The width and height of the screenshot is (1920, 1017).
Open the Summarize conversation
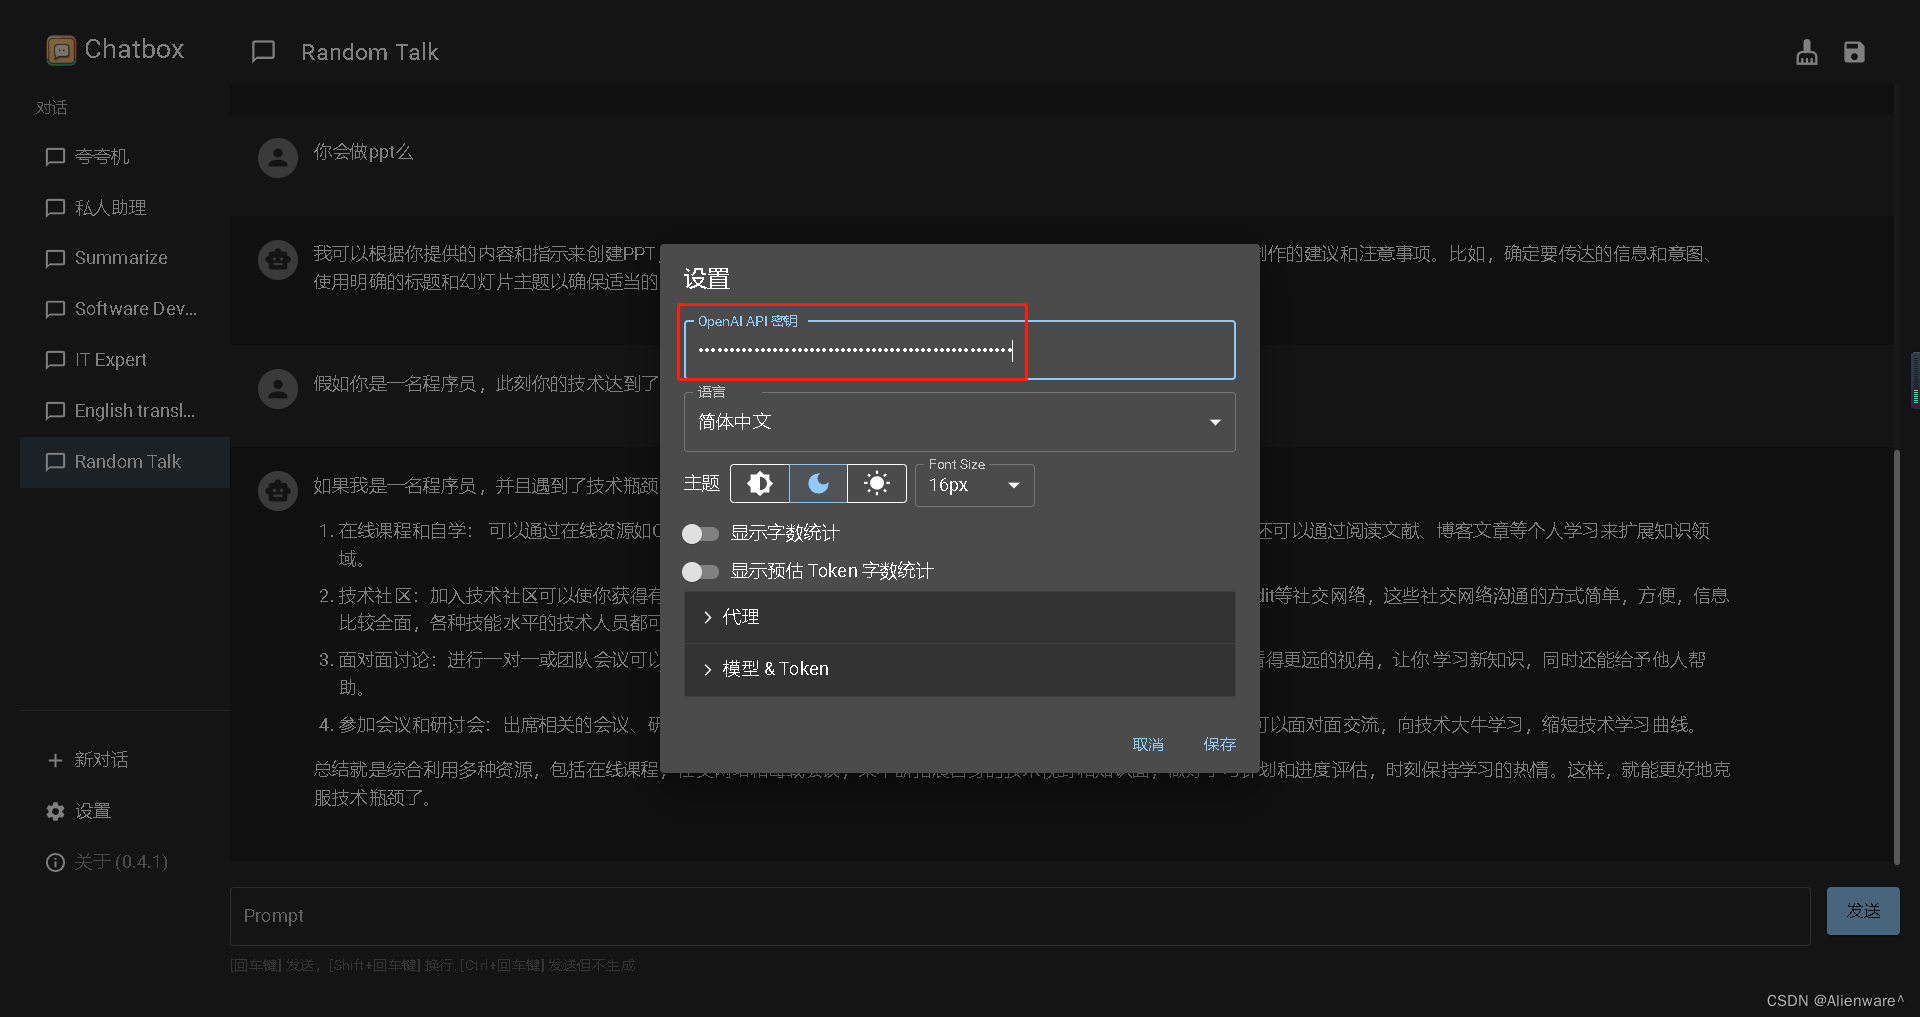tap(125, 258)
